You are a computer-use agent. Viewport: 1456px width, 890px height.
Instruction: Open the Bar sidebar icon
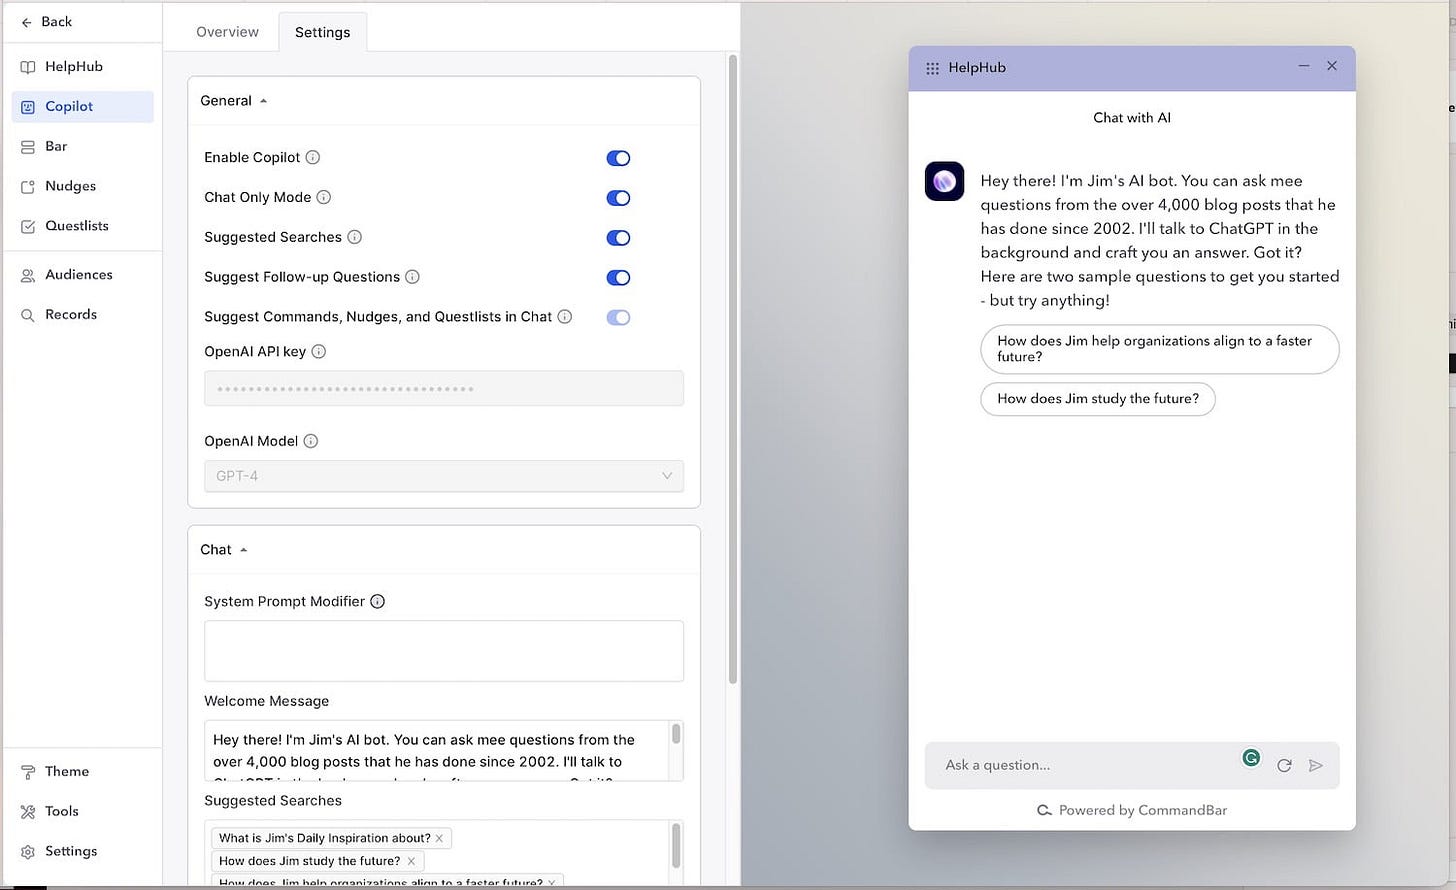click(28, 147)
